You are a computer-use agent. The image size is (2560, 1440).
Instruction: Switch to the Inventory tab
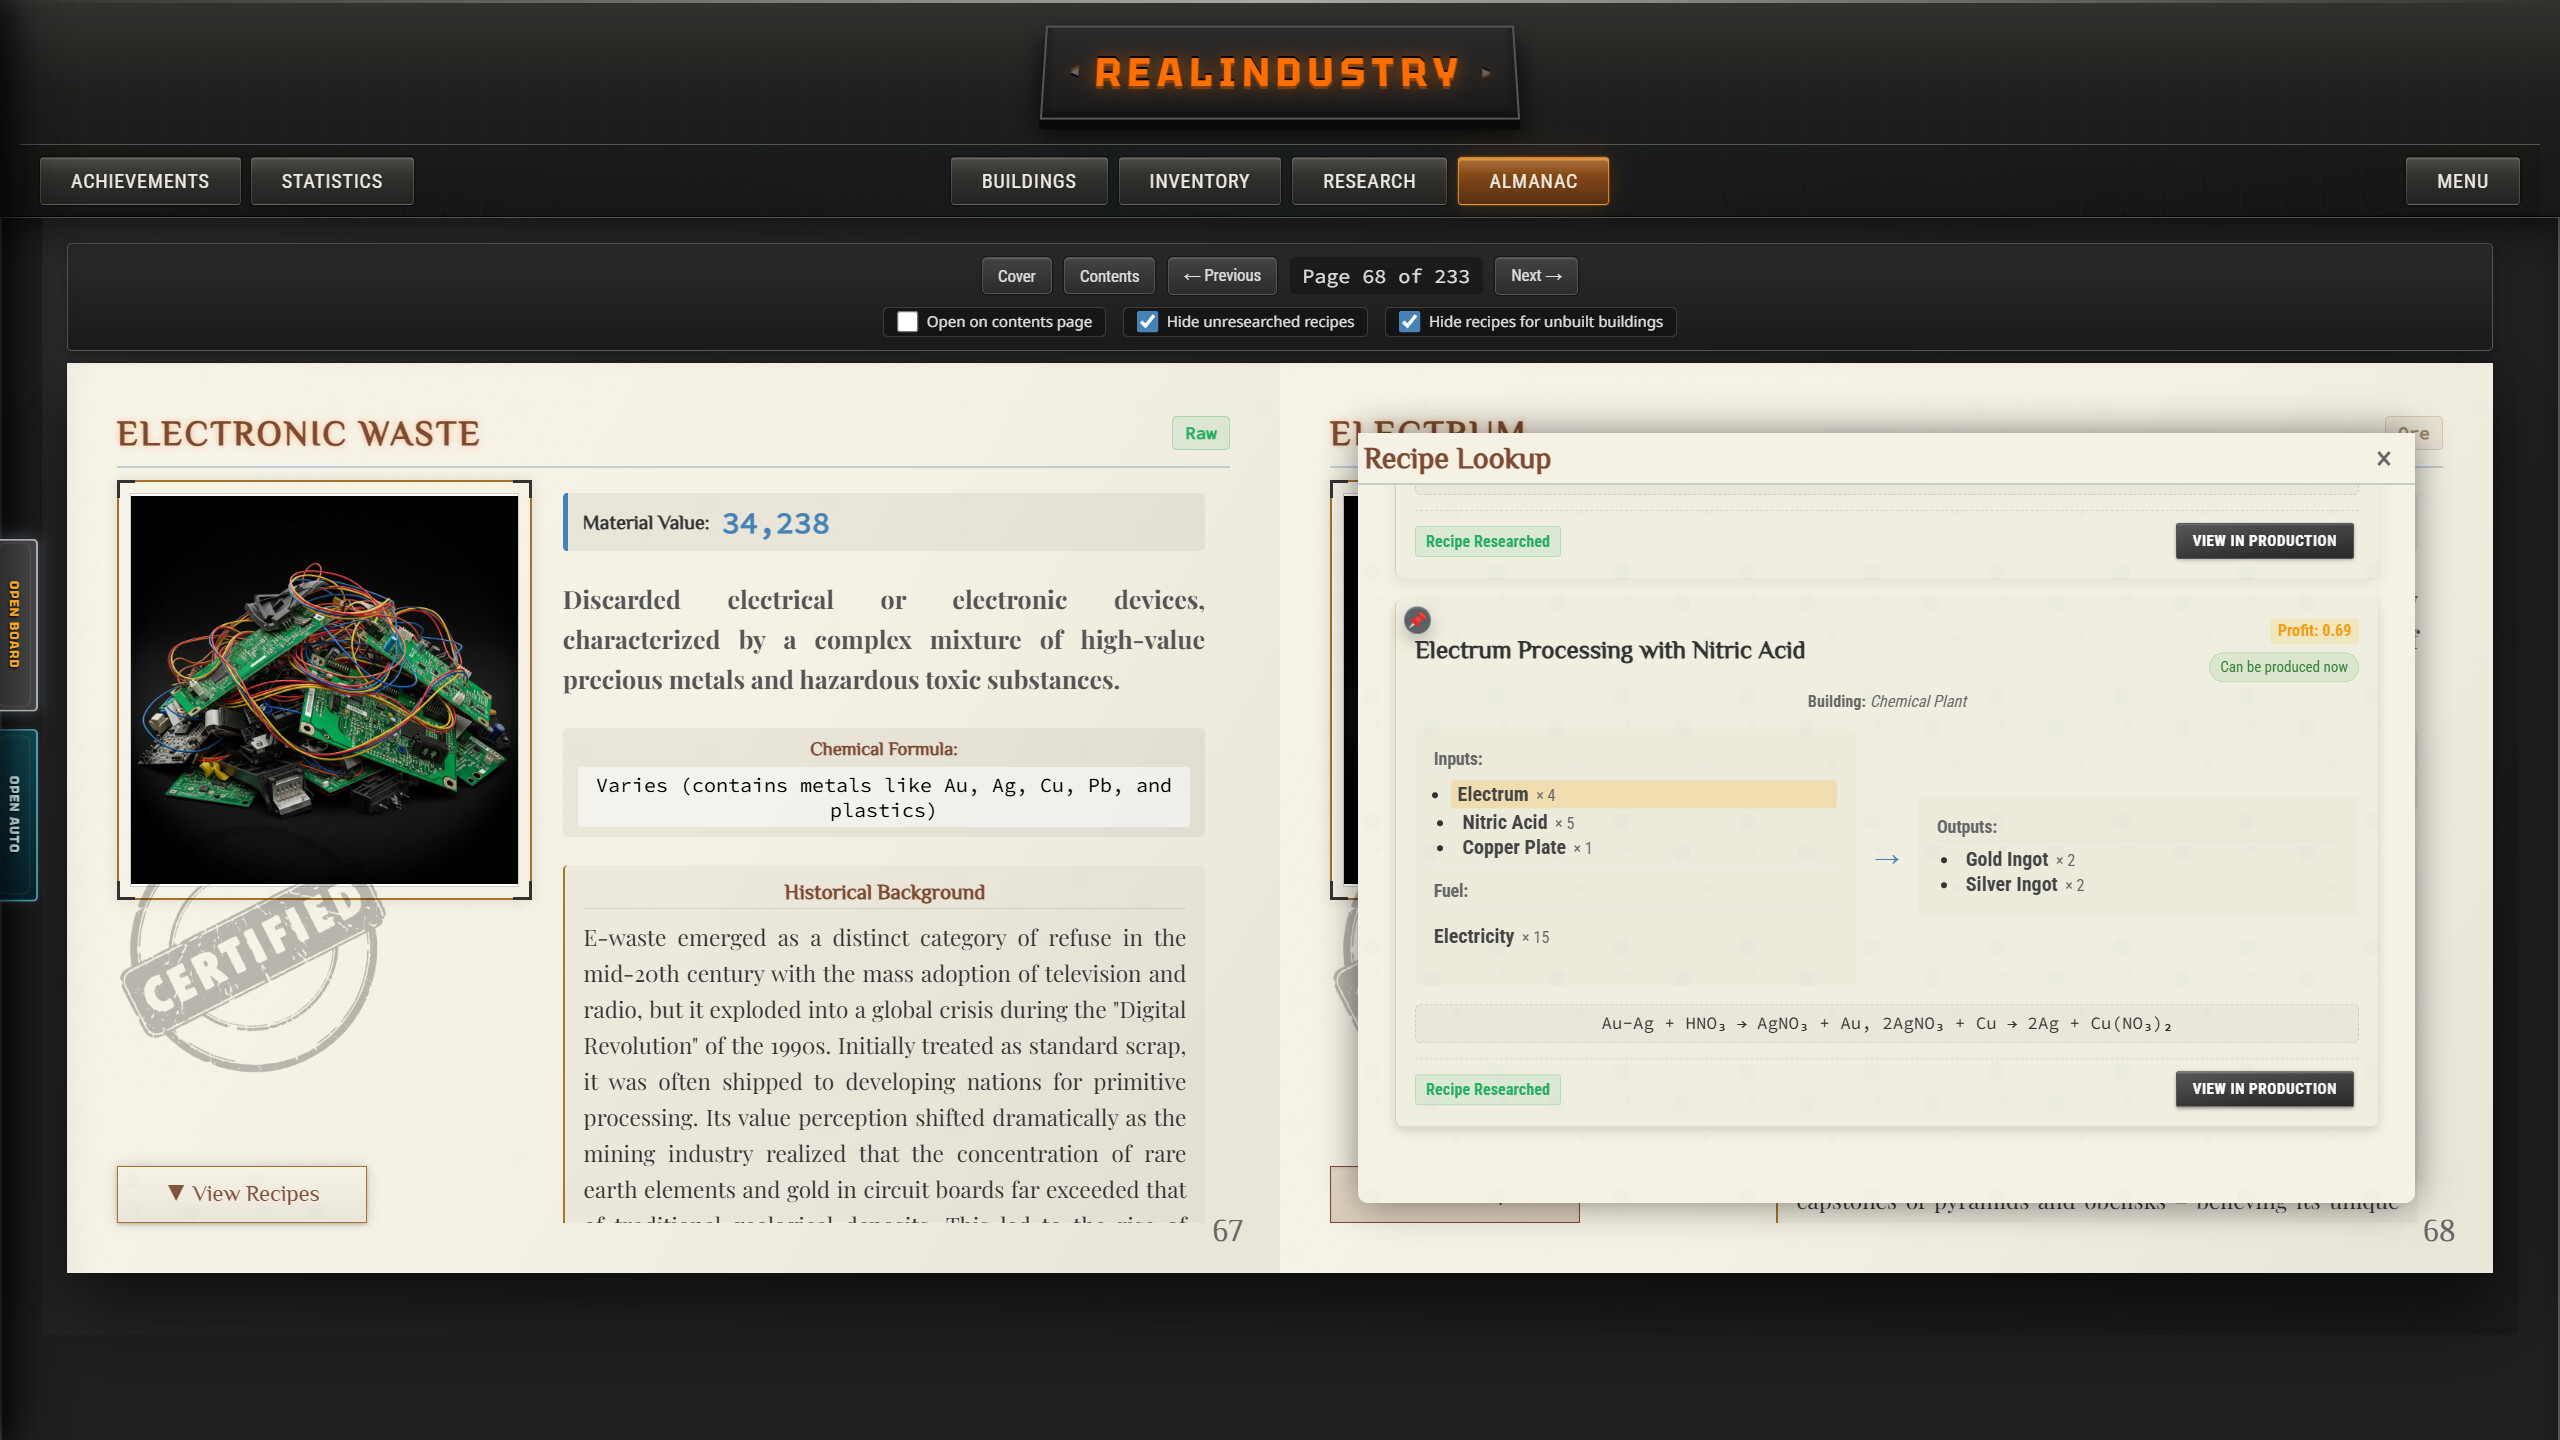click(x=1199, y=181)
